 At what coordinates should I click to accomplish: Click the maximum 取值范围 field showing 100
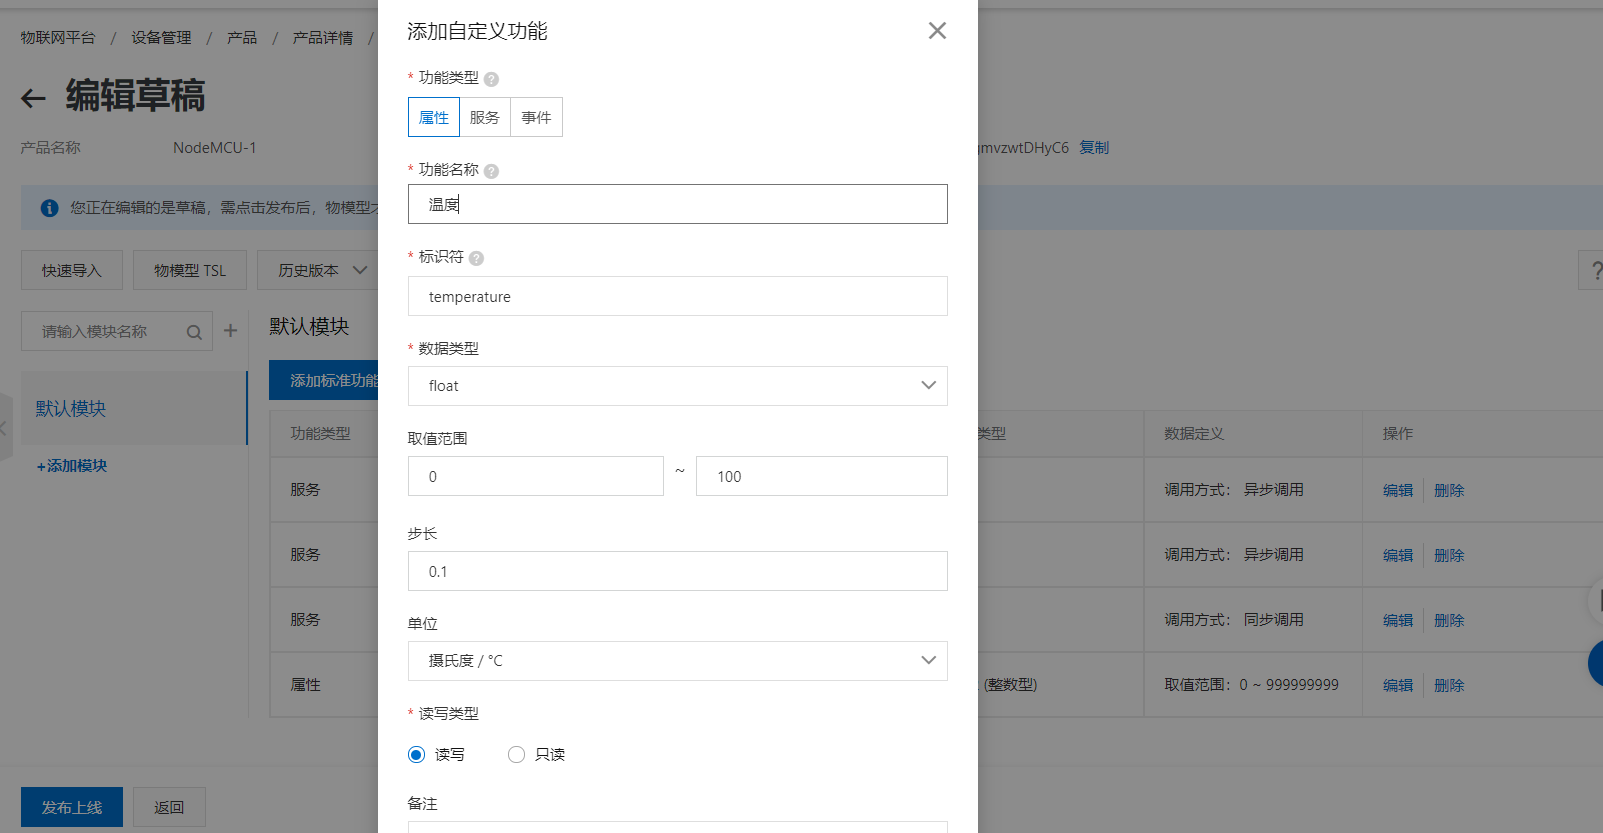pyautogui.click(x=822, y=476)
